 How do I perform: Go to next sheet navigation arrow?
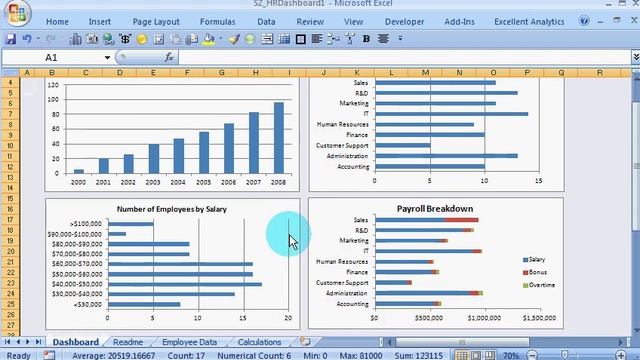28,342
